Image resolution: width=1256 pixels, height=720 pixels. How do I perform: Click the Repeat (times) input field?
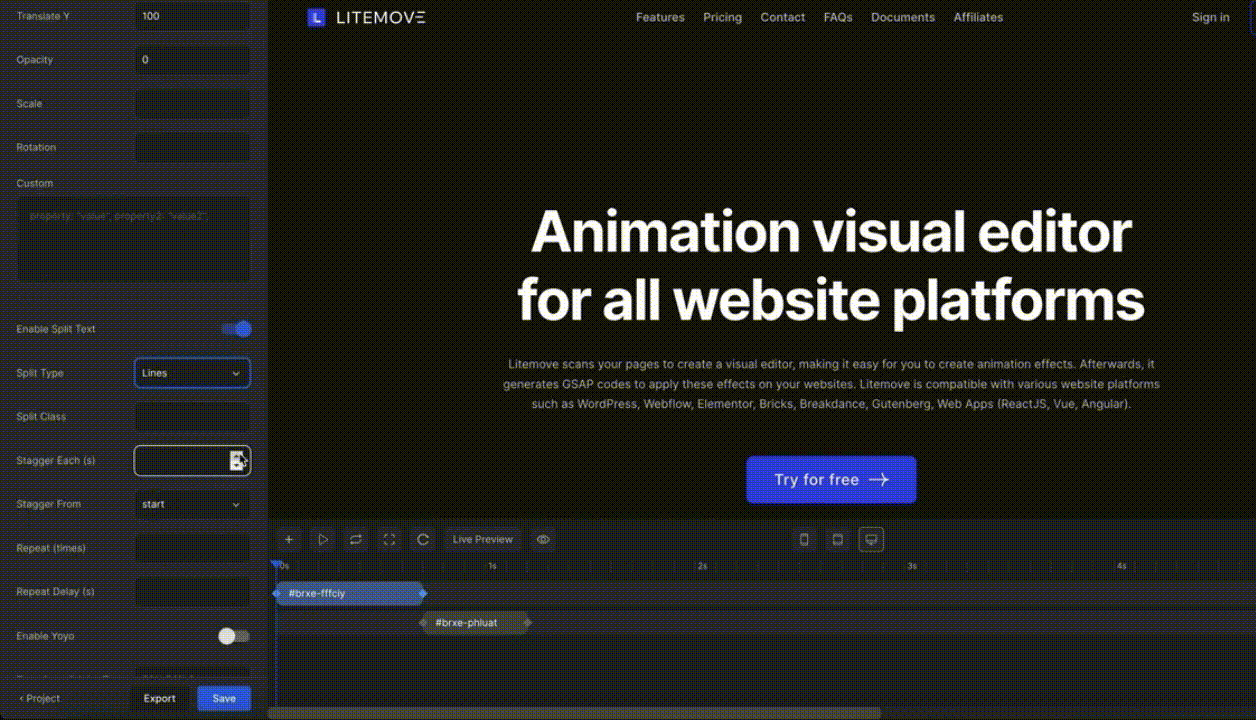[x=192, y=548]
